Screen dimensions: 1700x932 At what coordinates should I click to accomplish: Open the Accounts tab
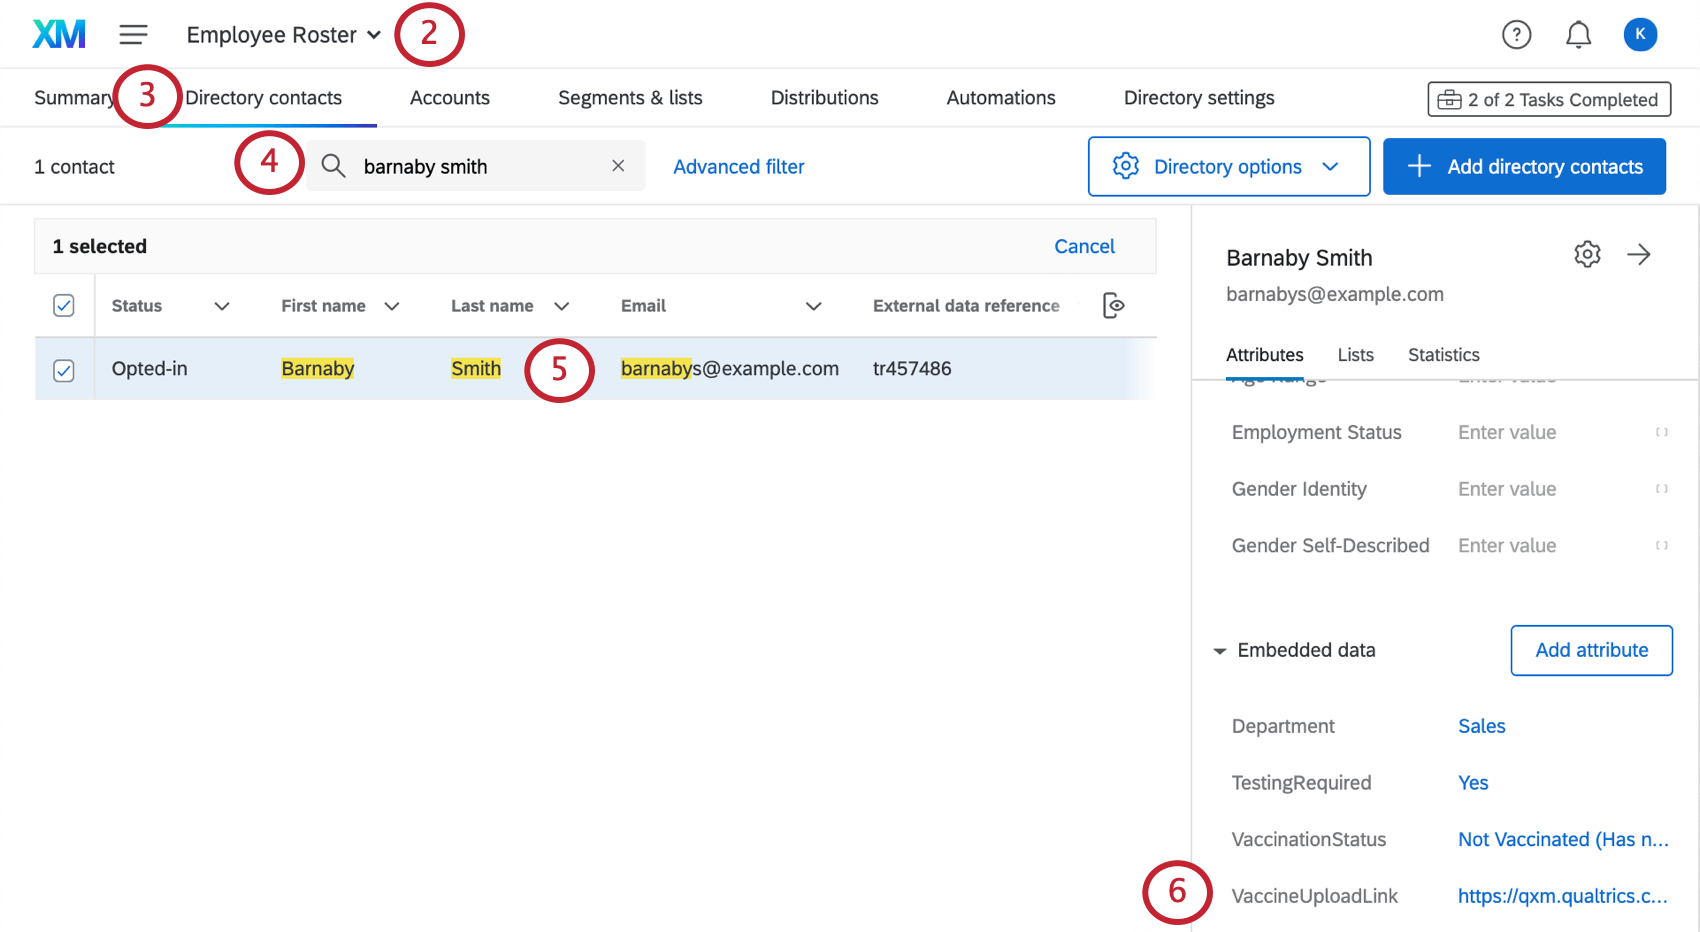tap(449, 97)
